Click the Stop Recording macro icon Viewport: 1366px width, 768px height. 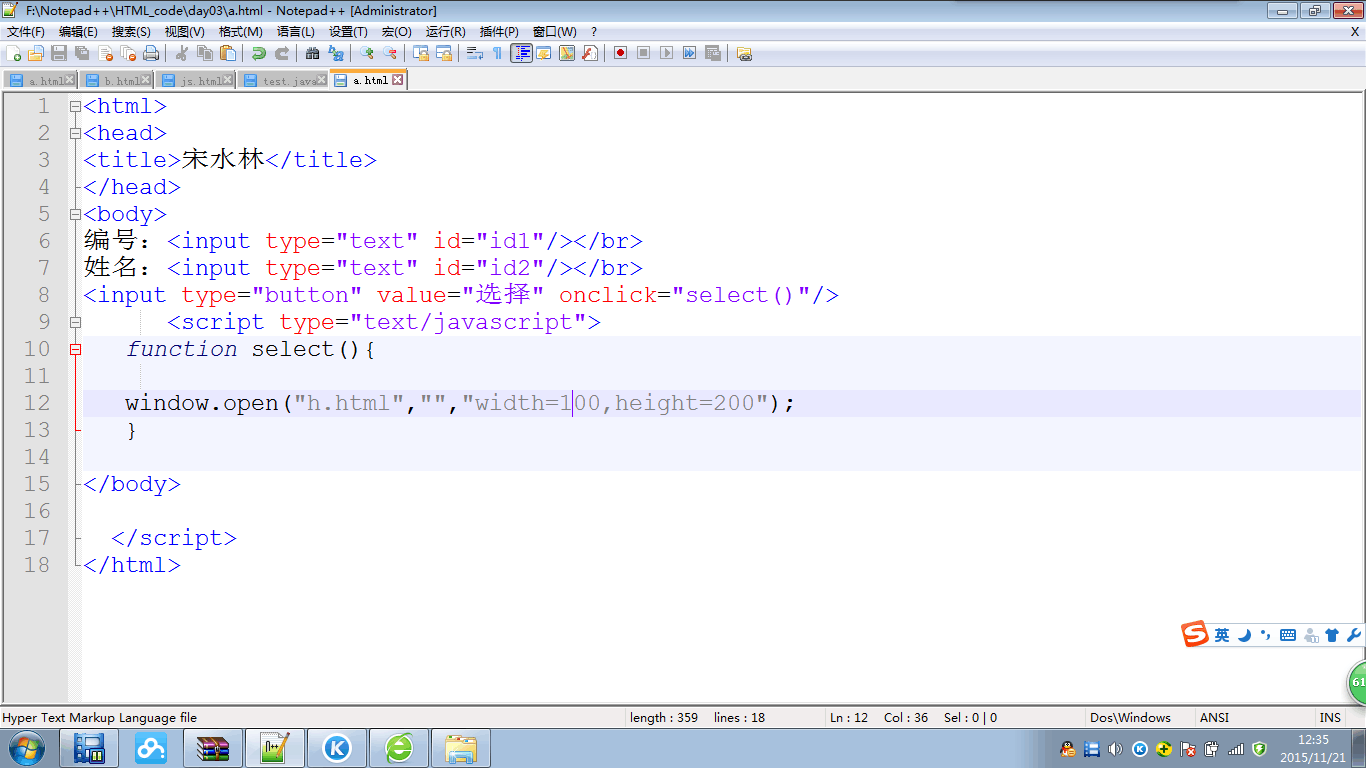coord(643,53)
